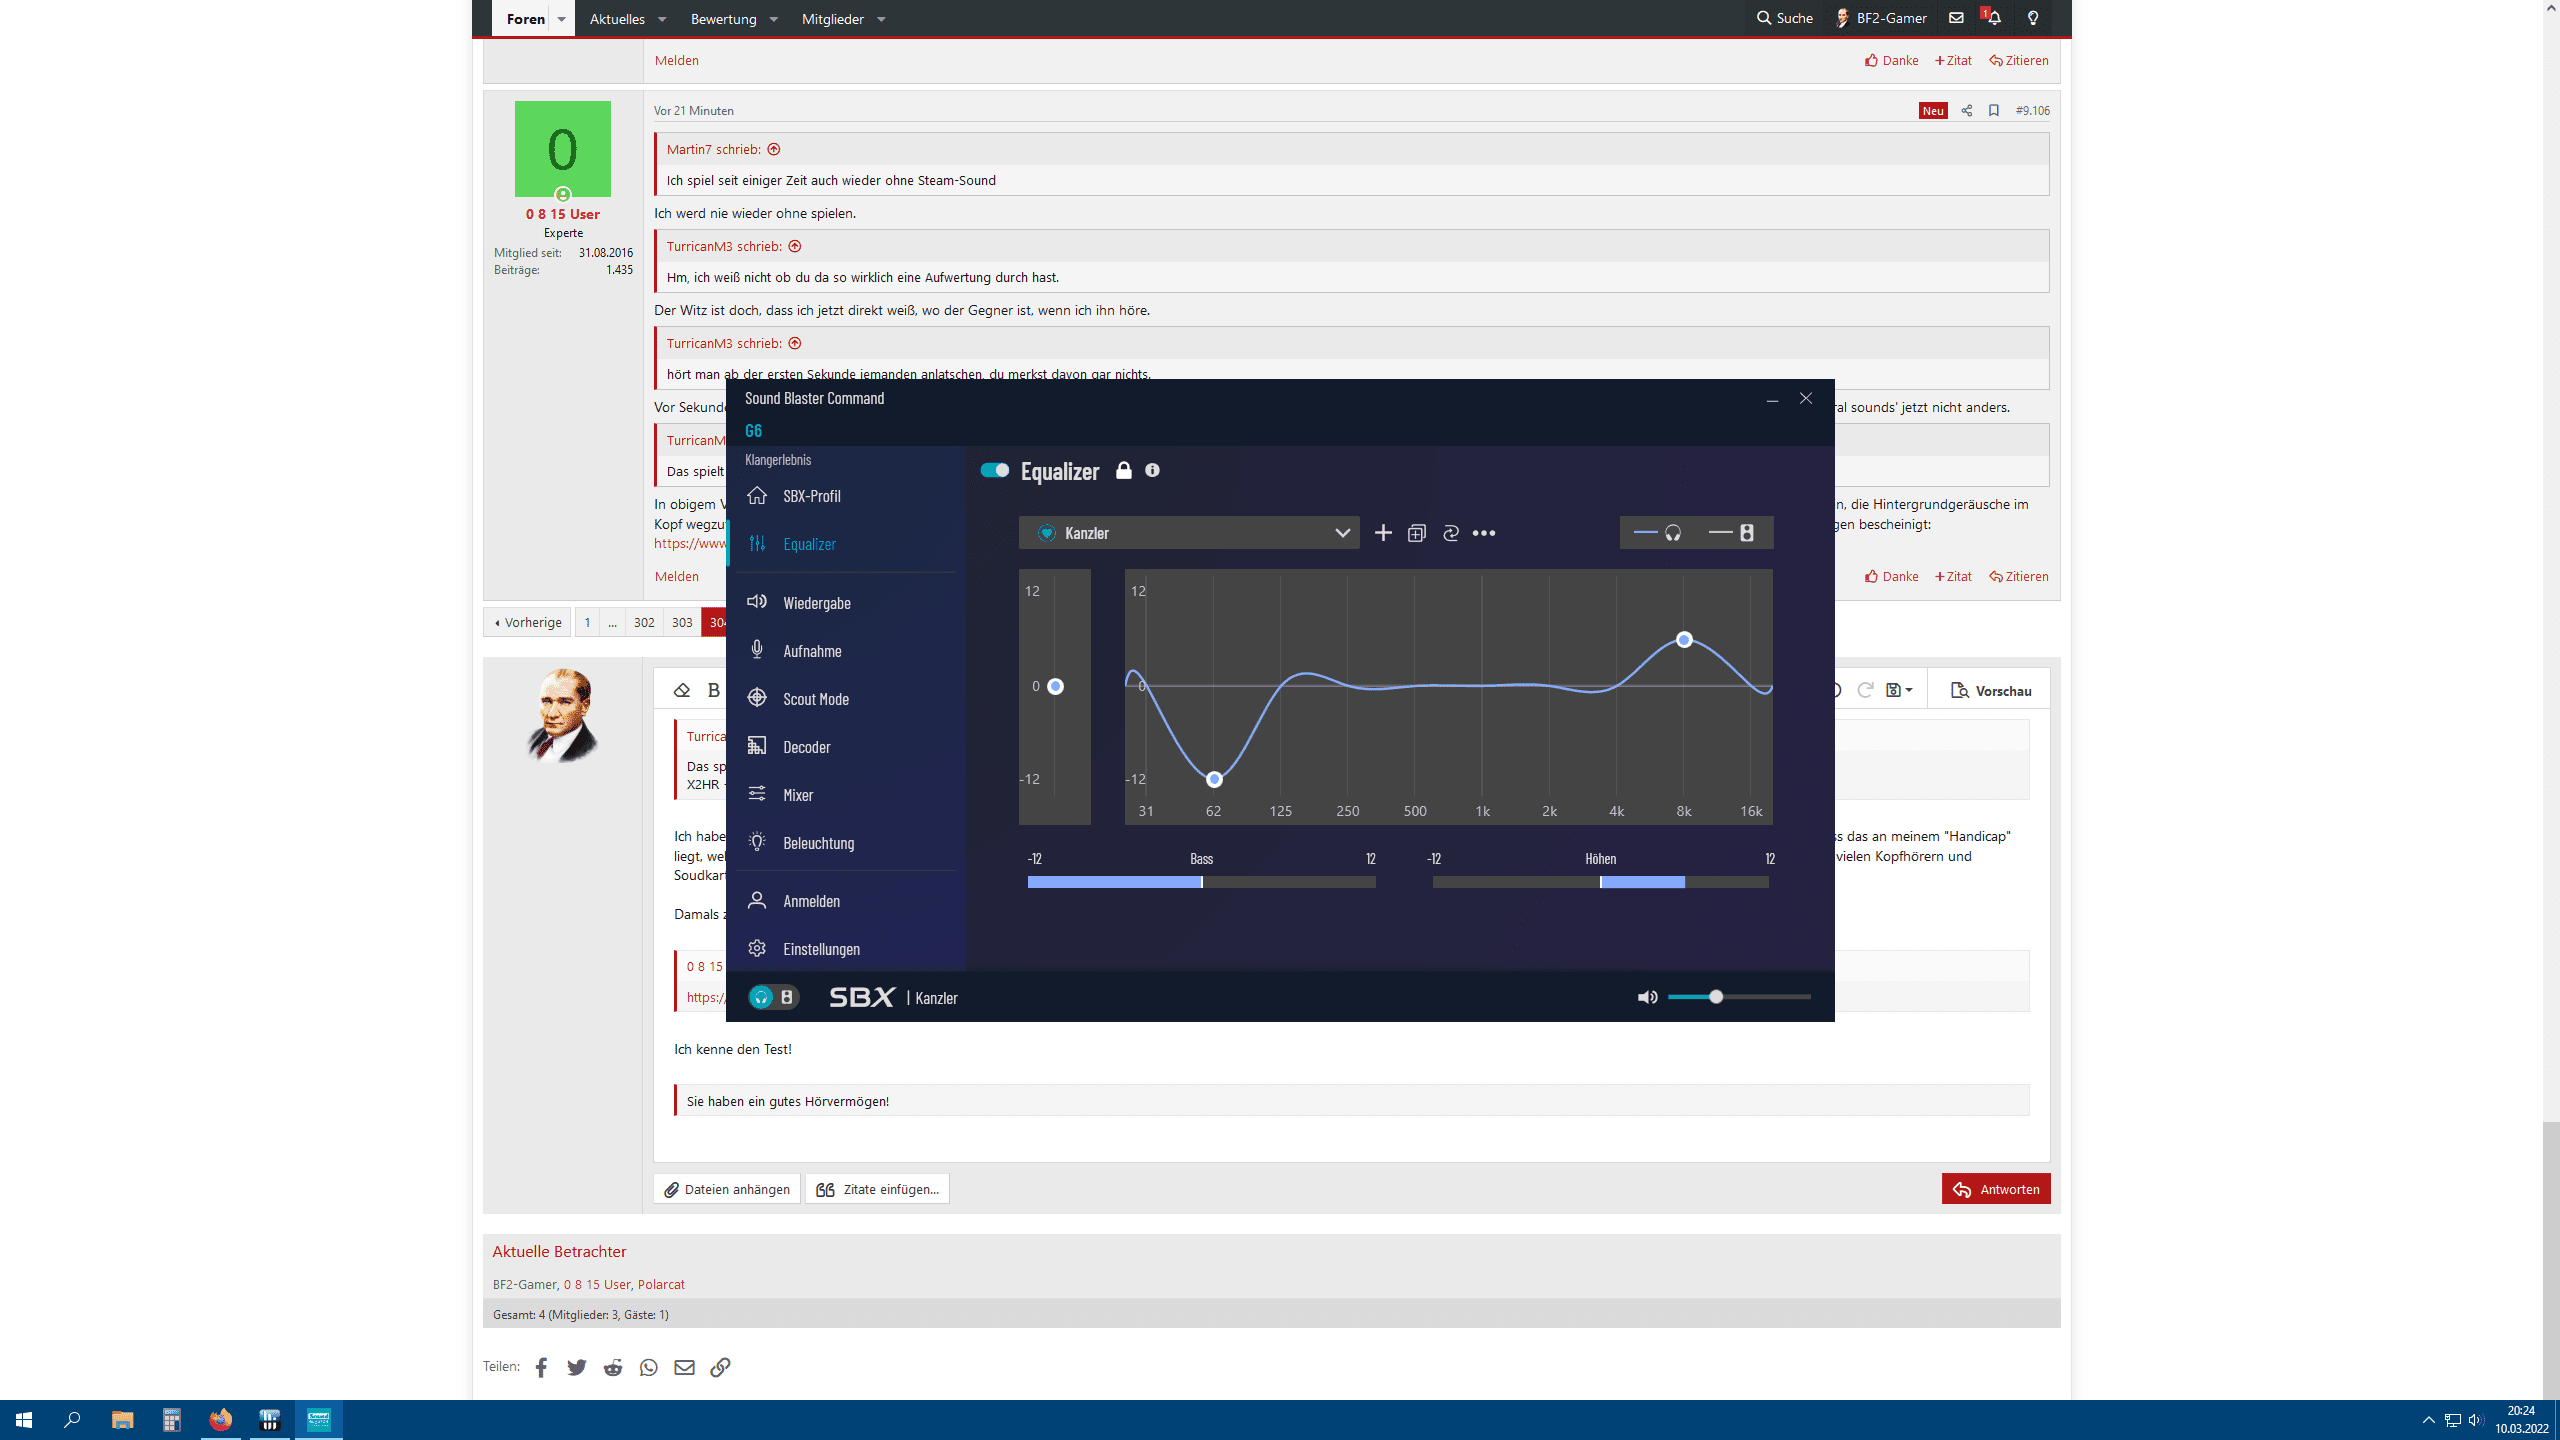Screen dimensions: 2560x1440
Task: Open the inbox envelope icon
Action: coord(1956,18)
